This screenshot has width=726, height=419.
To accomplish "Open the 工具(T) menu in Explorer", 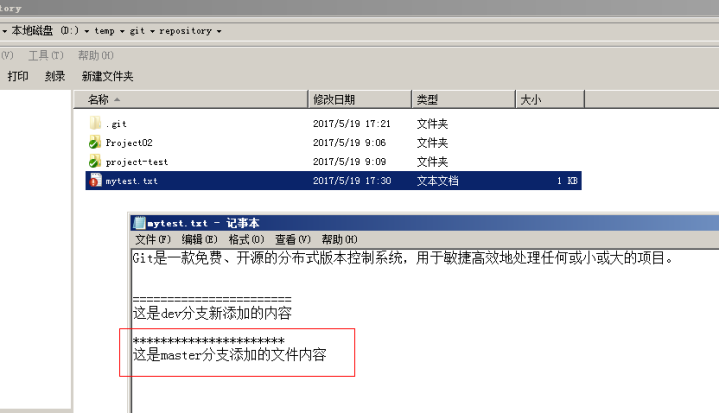I will click(x=45, y=56).
